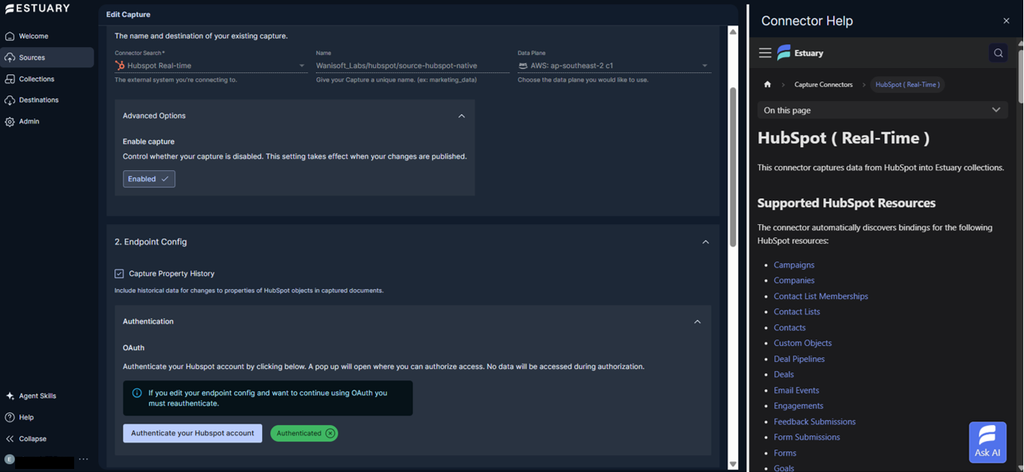Image resolution: width=1024 pixels, height=472 pixels.
Task: Open the Contact Lists link
Action: [797, 312]
